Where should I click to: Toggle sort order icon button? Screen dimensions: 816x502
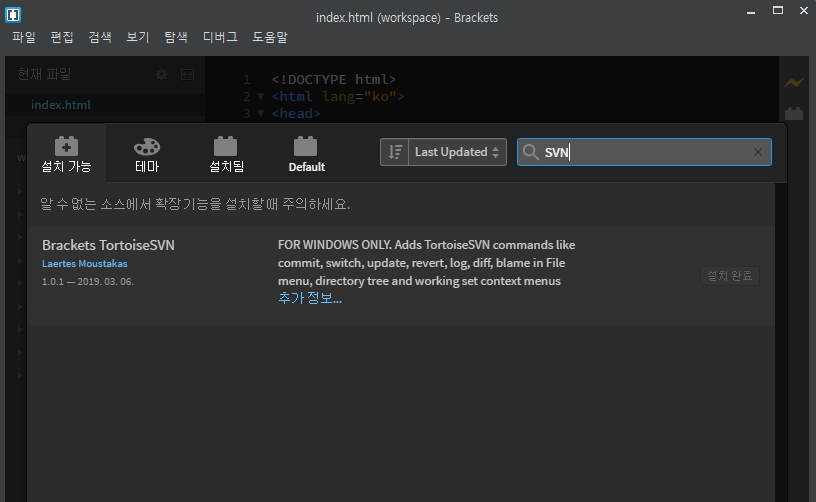(394, 152)
